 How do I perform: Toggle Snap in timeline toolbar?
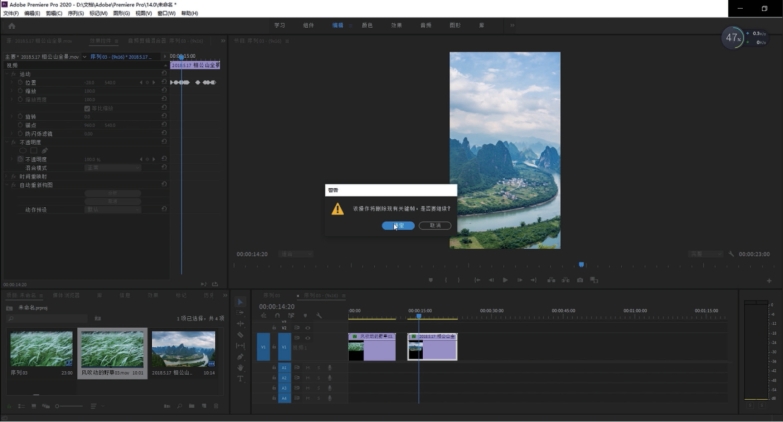point(278,316)
